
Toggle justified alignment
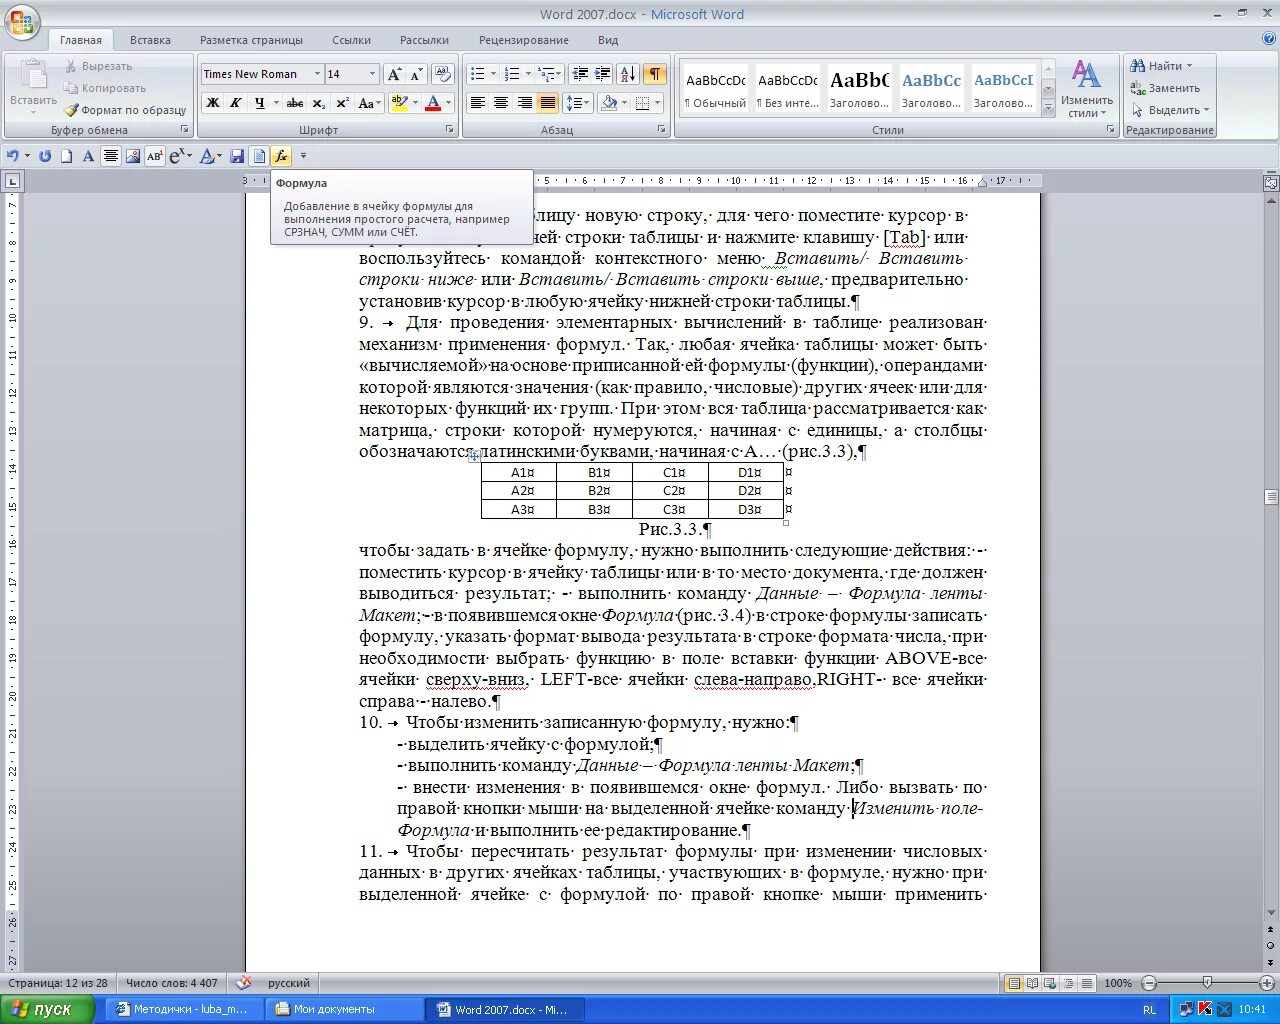(x=548, y=103)
